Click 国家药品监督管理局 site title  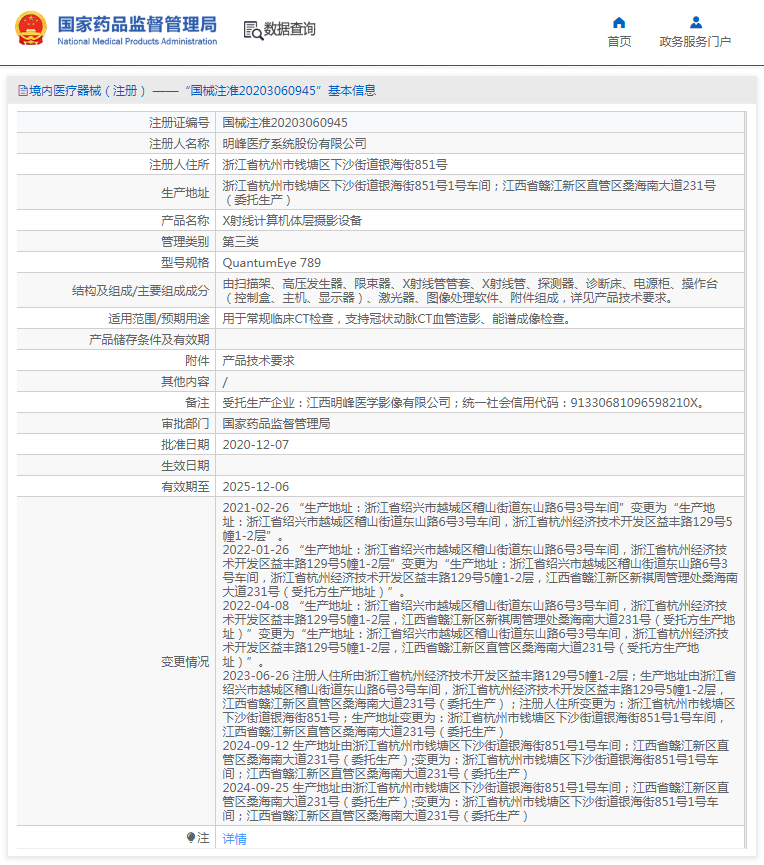[x=137, y=24]
